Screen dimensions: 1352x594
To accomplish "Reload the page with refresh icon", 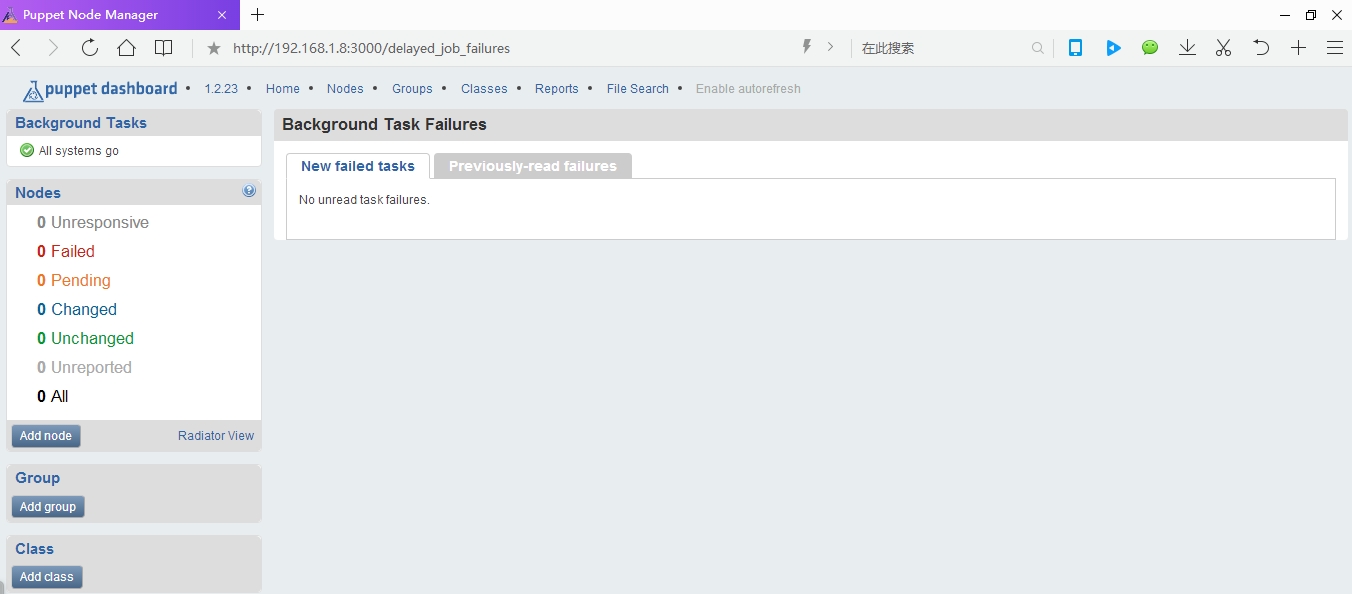I will click(90, 48).
